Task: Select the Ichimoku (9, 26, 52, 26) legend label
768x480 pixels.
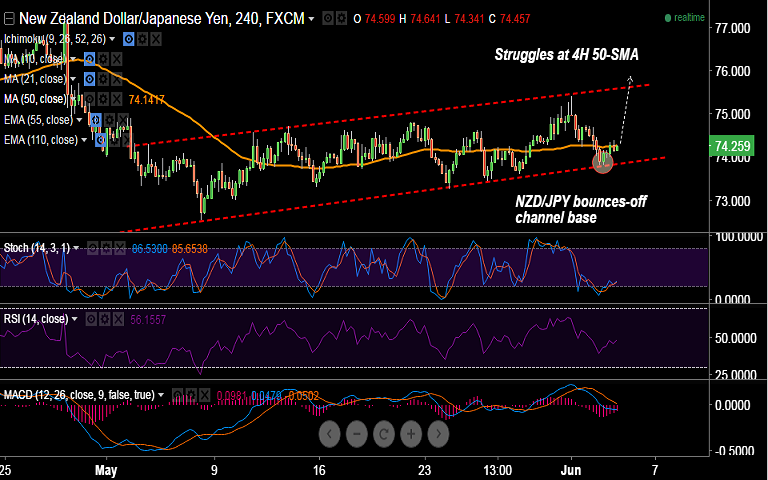Action: pyautogui.click(x=55, y=39)
